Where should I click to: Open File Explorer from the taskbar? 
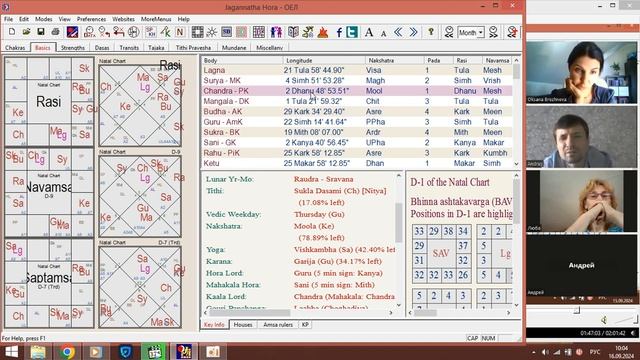point(38,352)
